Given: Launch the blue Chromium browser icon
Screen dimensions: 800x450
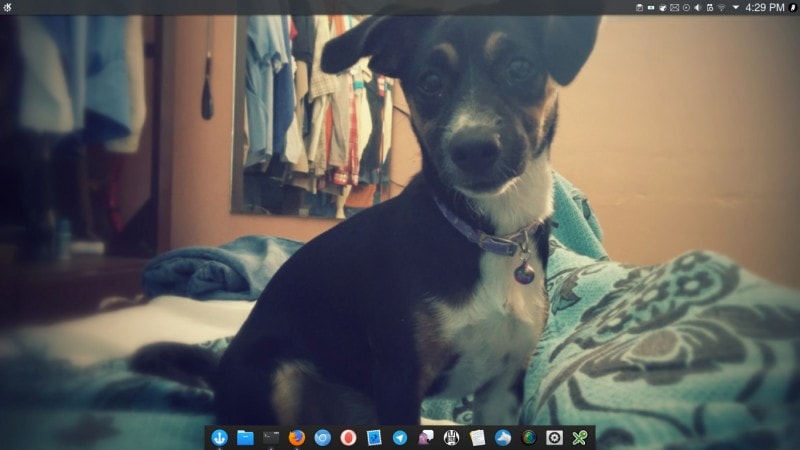Looking at the screenshot, I should 322,437.
